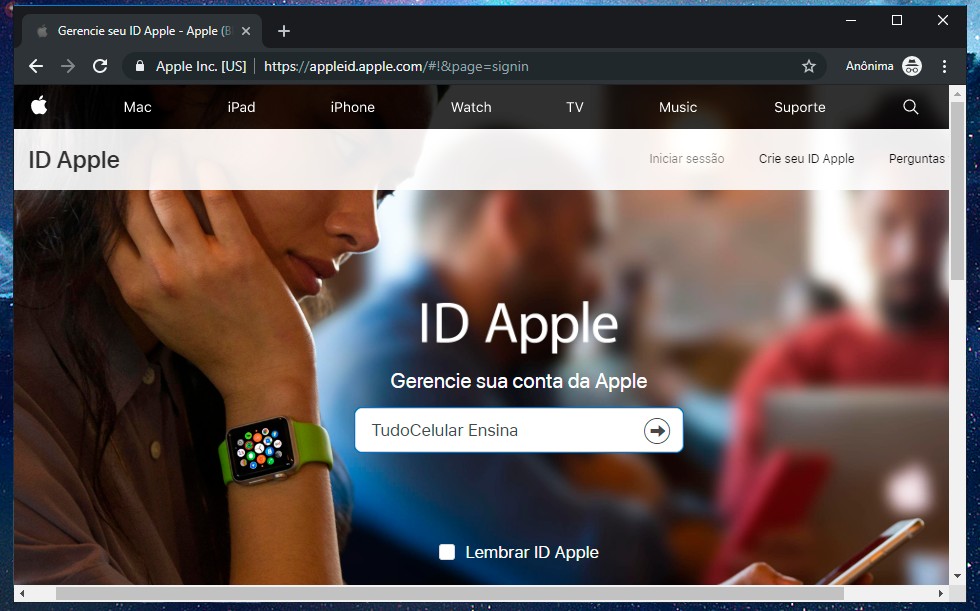Image resolution: width=980 pixels, height=611 pixels.
Task: Click the vertical scrollbar thumb
Action: 957,191
